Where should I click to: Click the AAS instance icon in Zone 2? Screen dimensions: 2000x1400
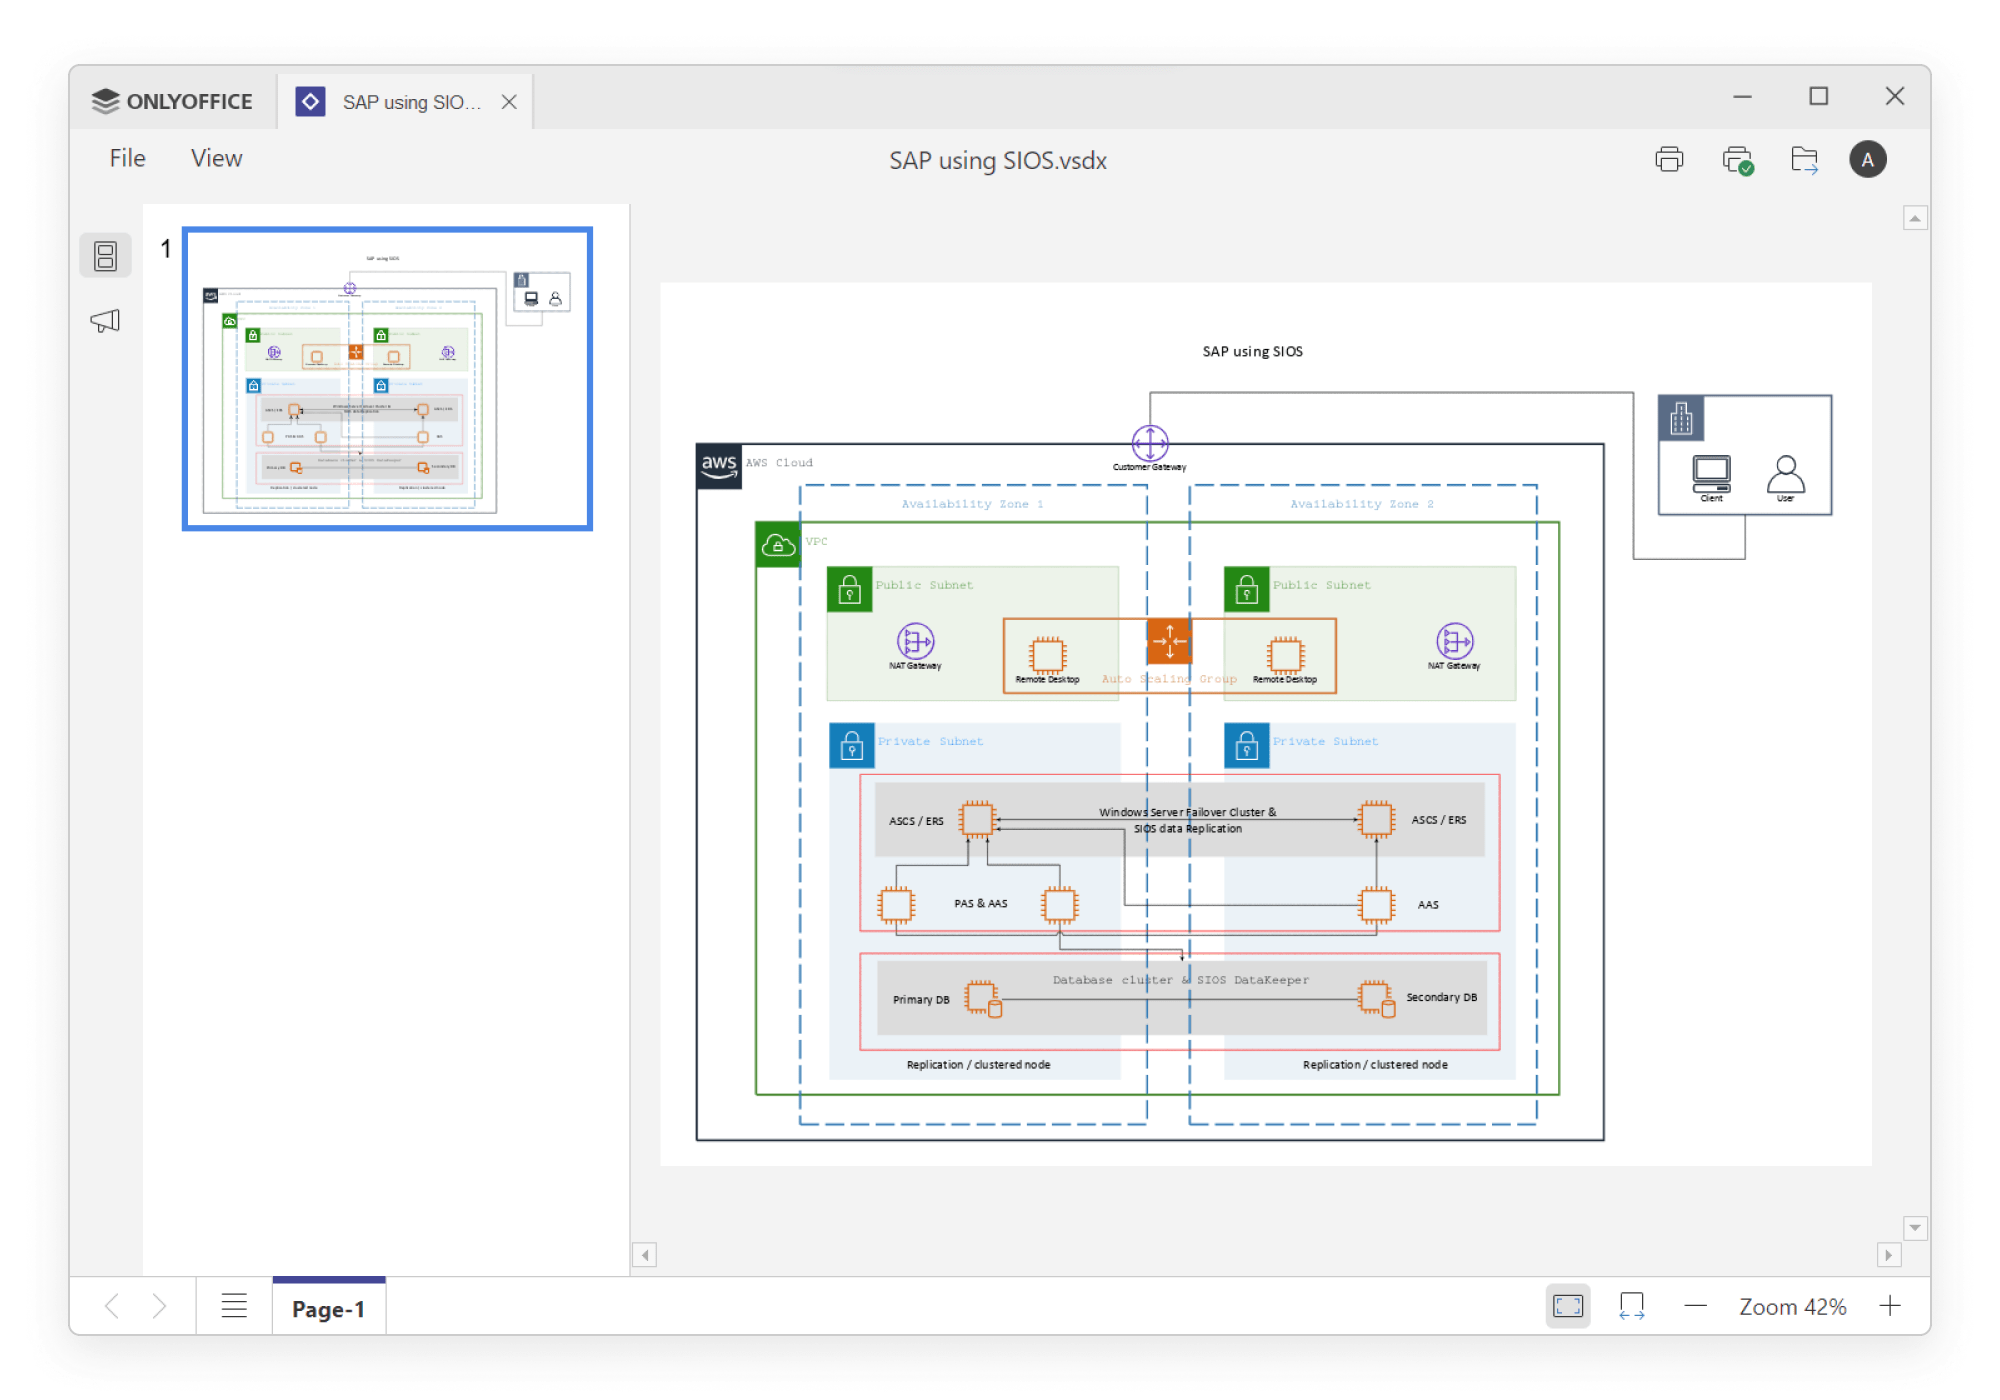click(x=1376, y=904)
